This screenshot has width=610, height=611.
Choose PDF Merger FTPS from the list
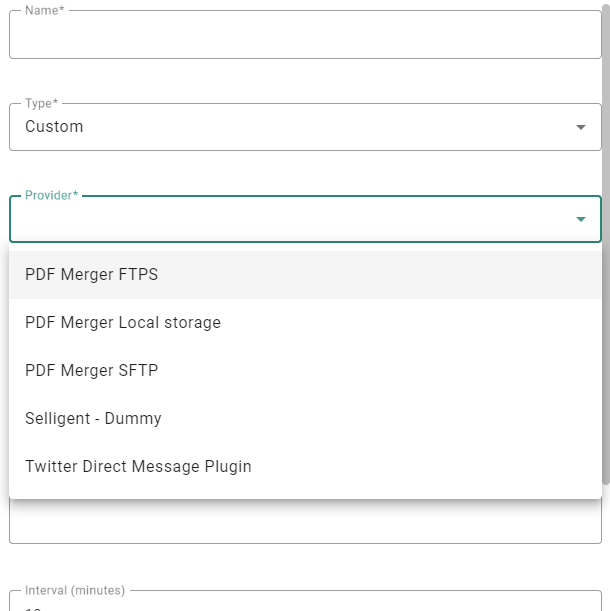[92, 275]
